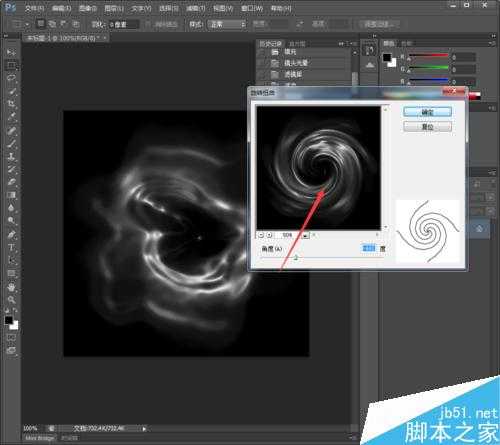Select the Rectangular Marquee tool

tap(11, 65)
